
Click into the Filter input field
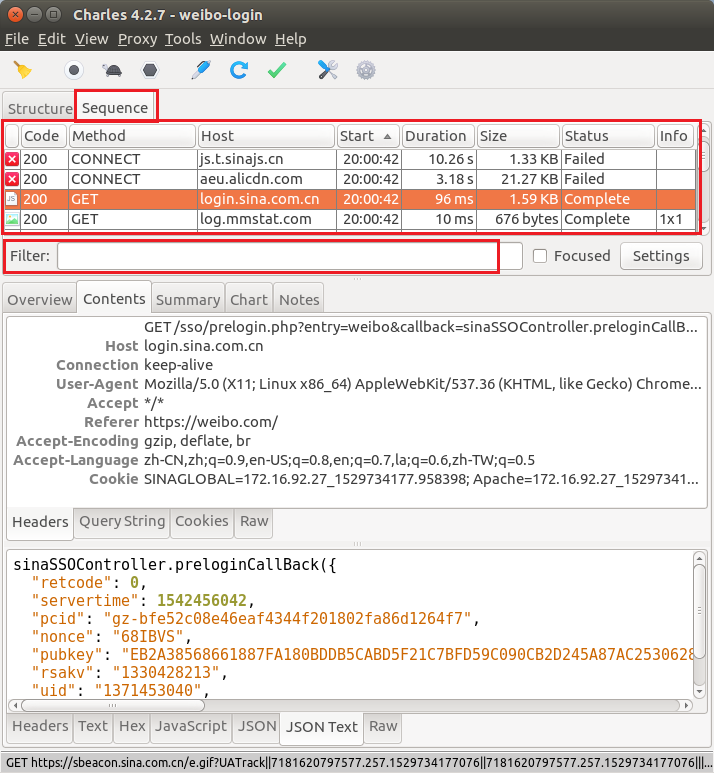pos(290,256)
